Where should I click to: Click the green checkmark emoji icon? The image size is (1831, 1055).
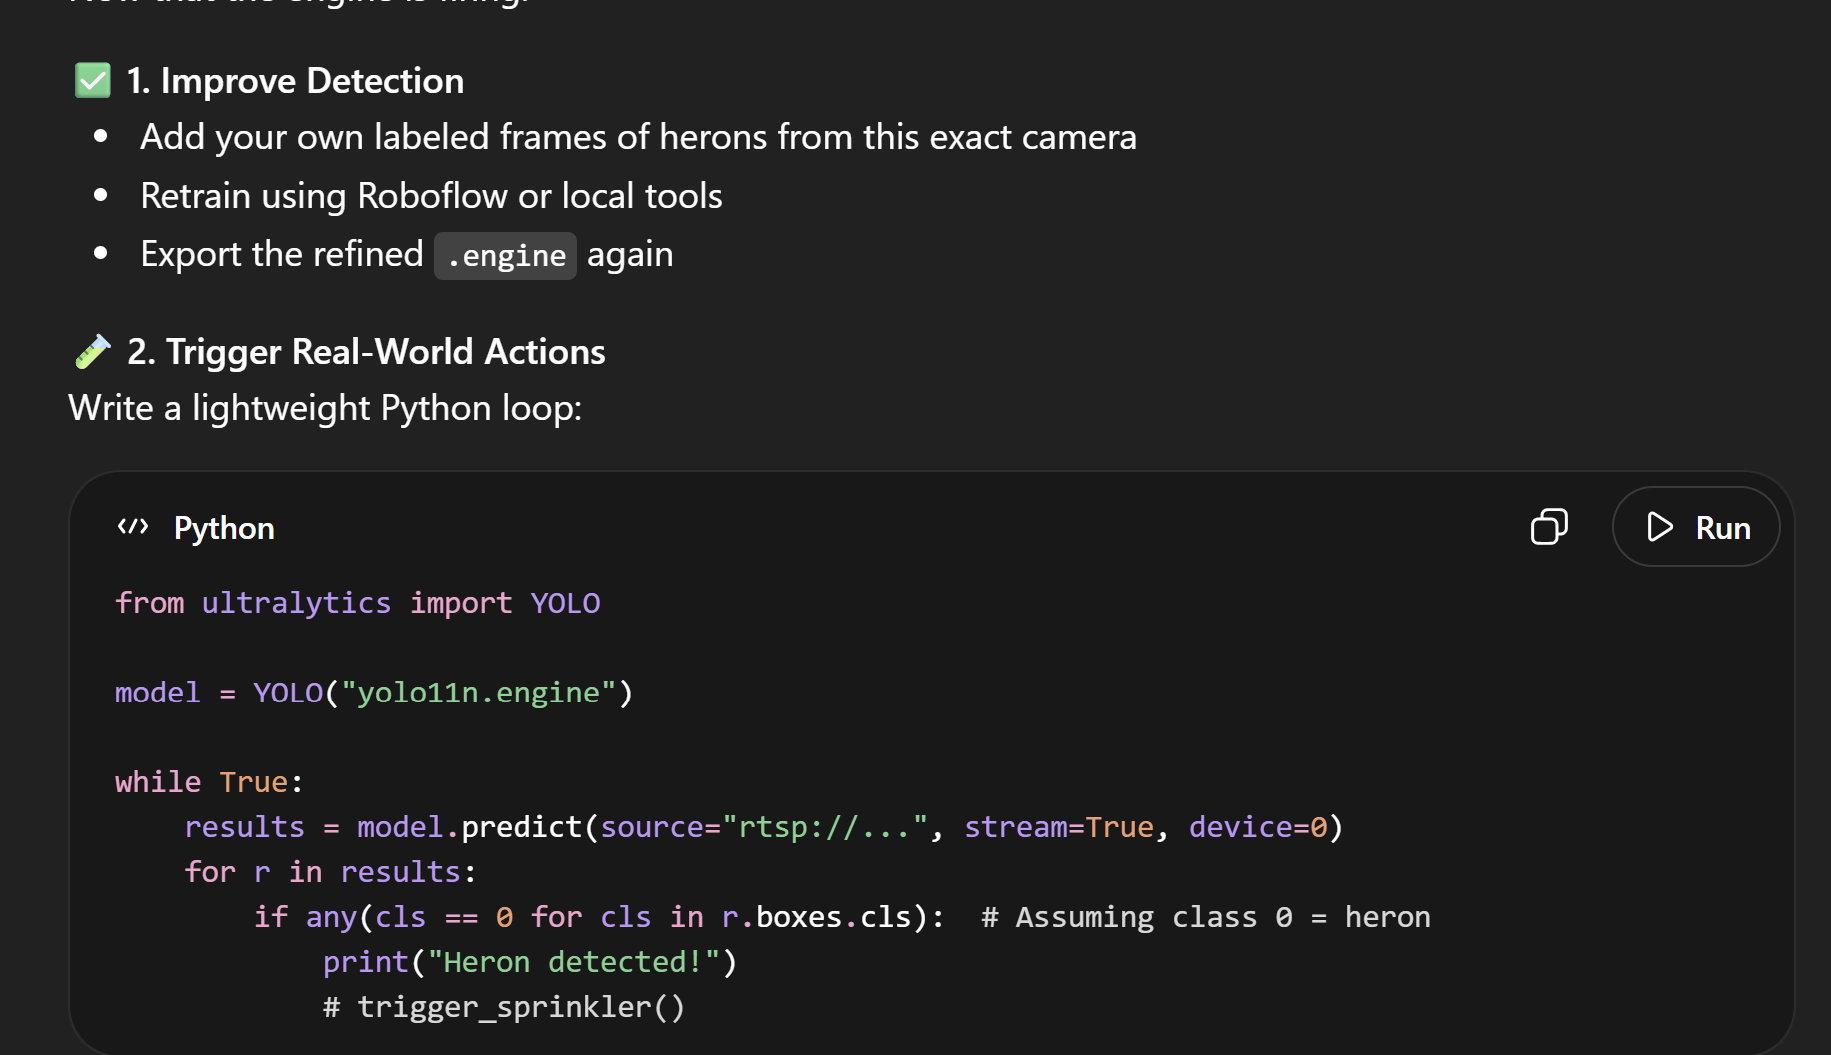pyautogui.click(x=93, y=81)
